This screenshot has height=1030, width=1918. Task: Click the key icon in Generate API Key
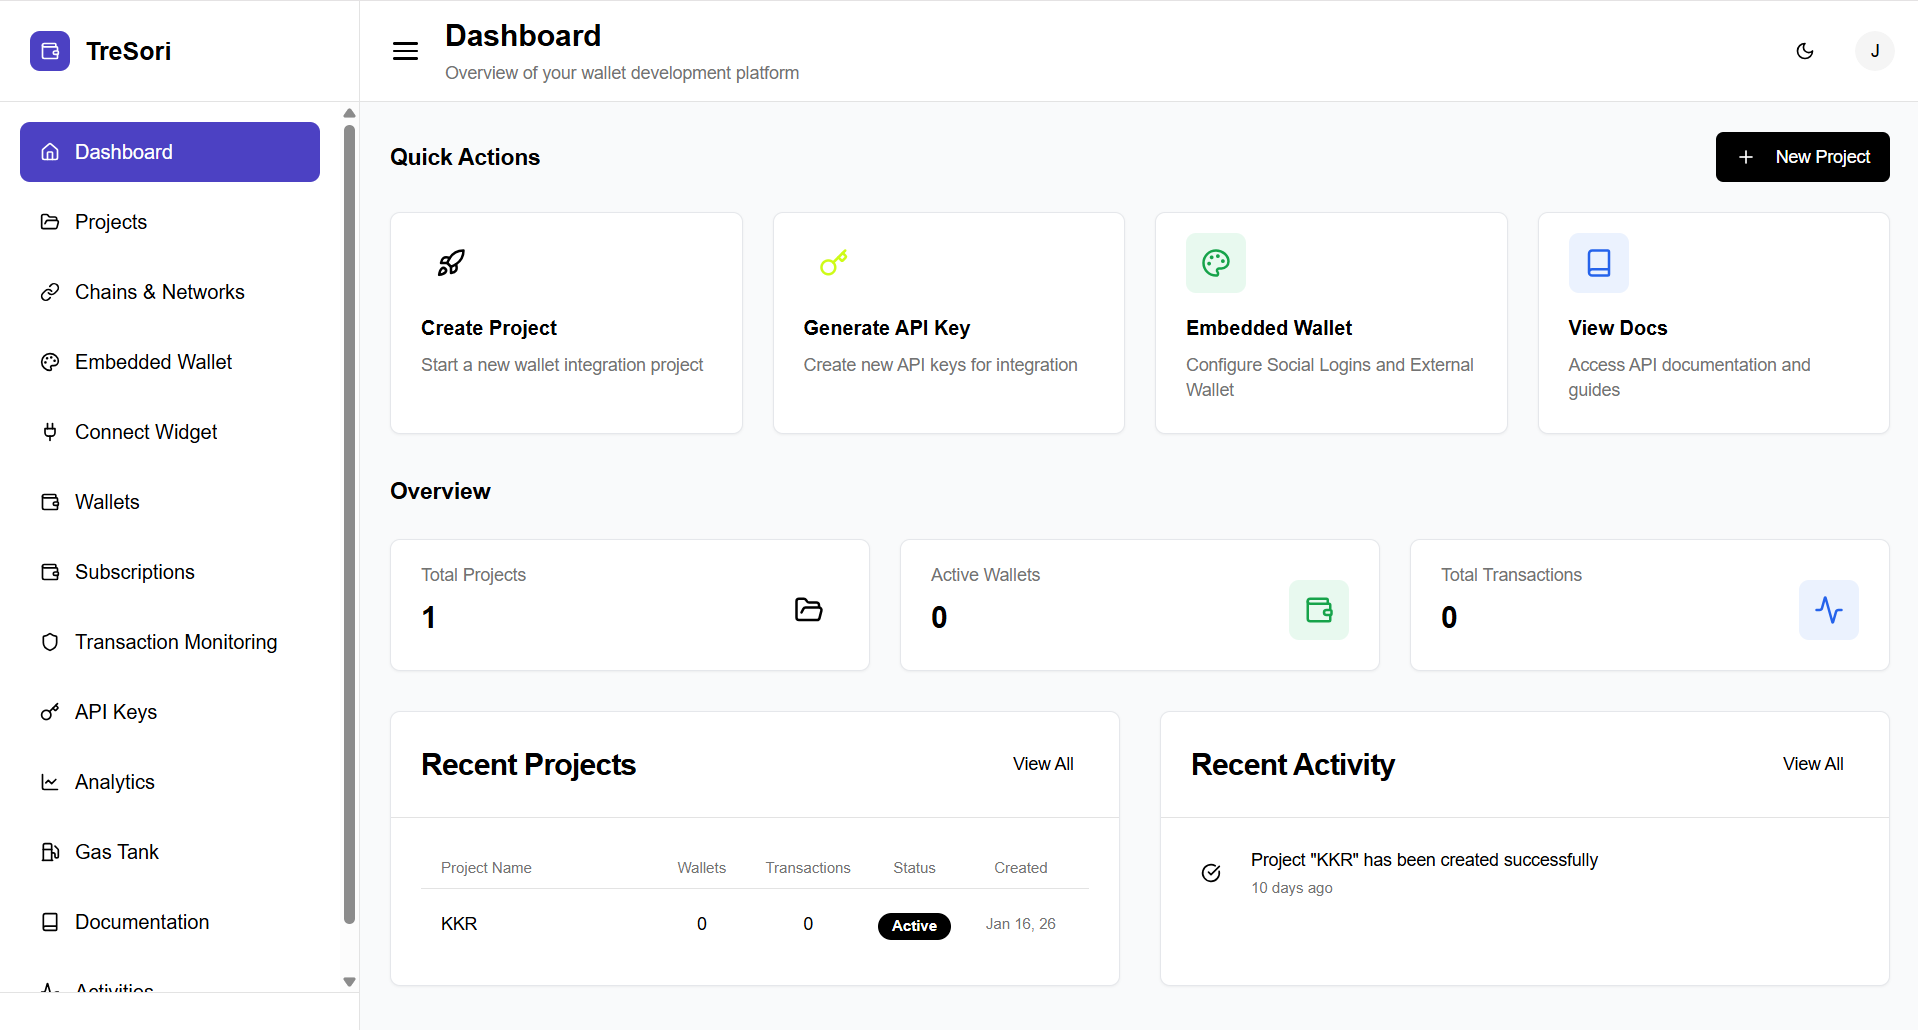(833, 263)
